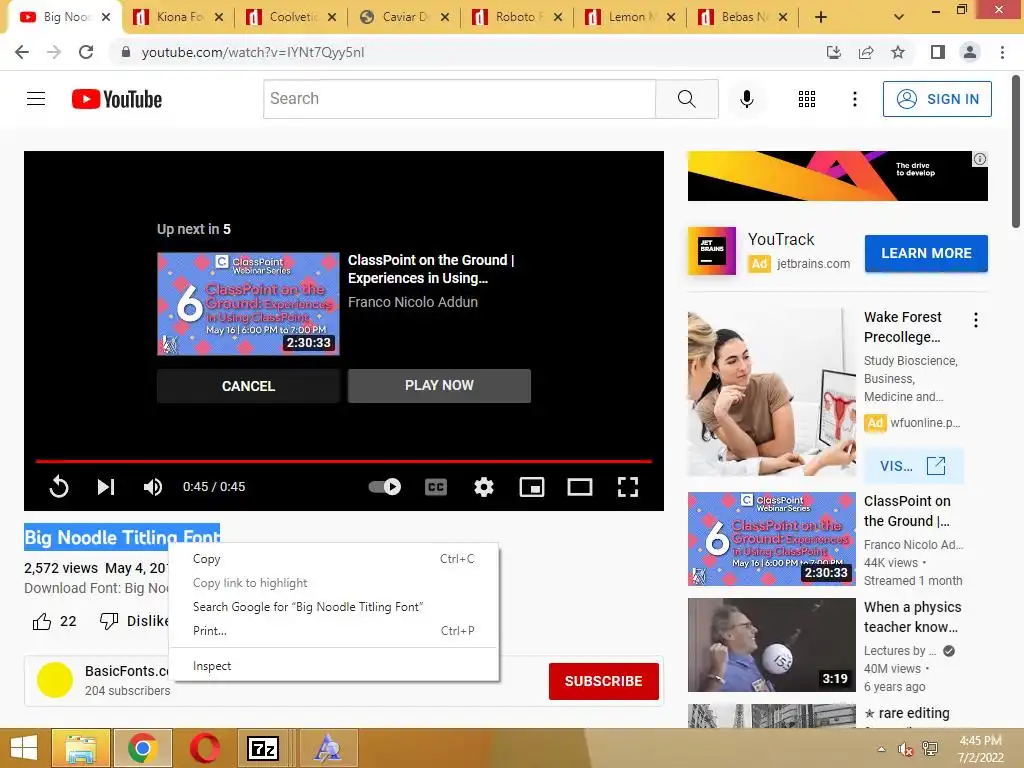Open BasicFonts channel yellow avatar
Viewport: 1024px width, 768px height.
point(55,680)
